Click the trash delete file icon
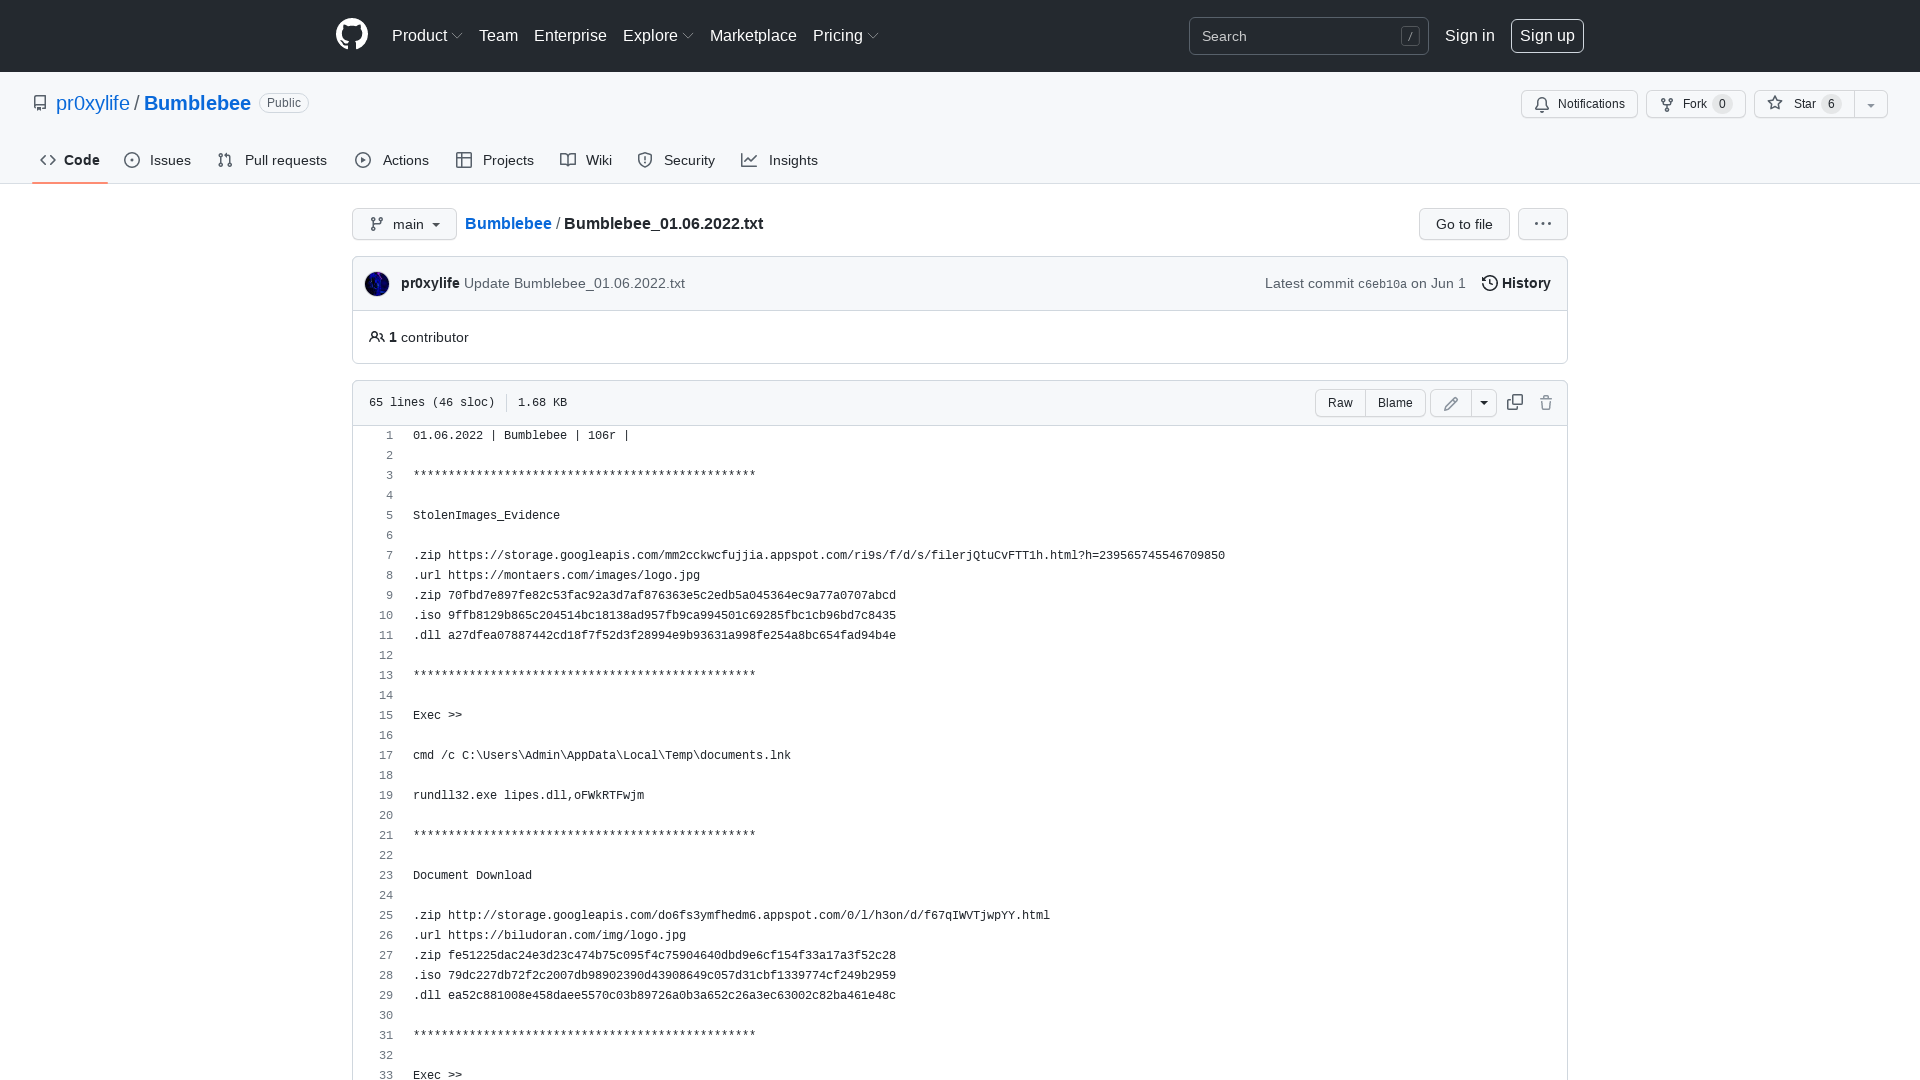Viewport: 1920px width, 1080px height. point(1546,402)
